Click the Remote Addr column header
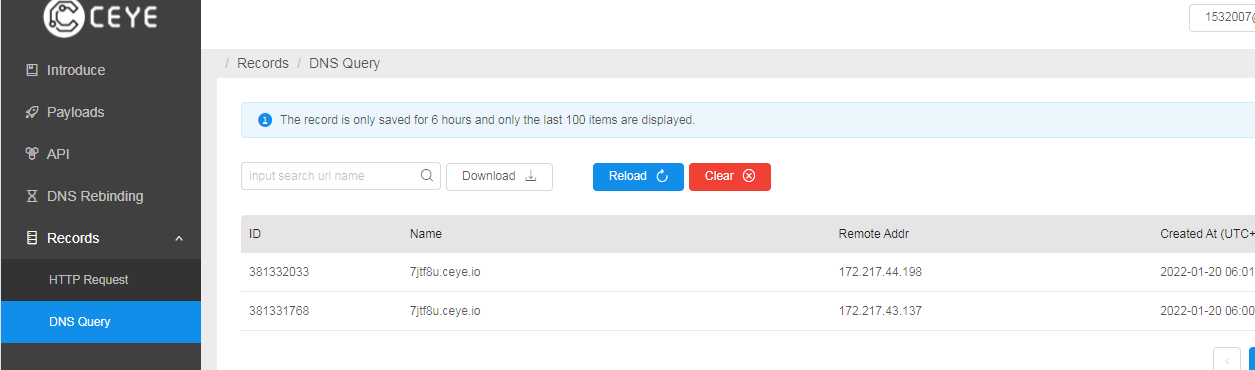 pos(874,234)
